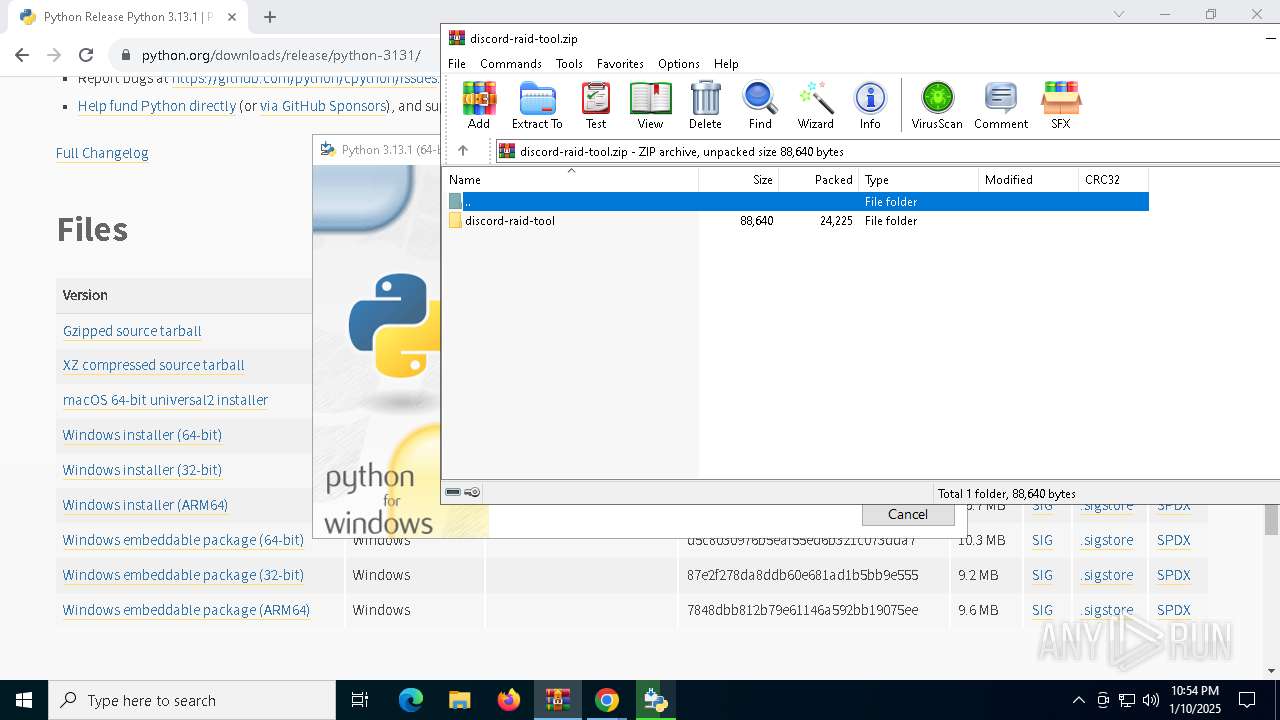Click the Chrome forward arrow
Screen dimensions: 1280x720
tap(54, 55)
